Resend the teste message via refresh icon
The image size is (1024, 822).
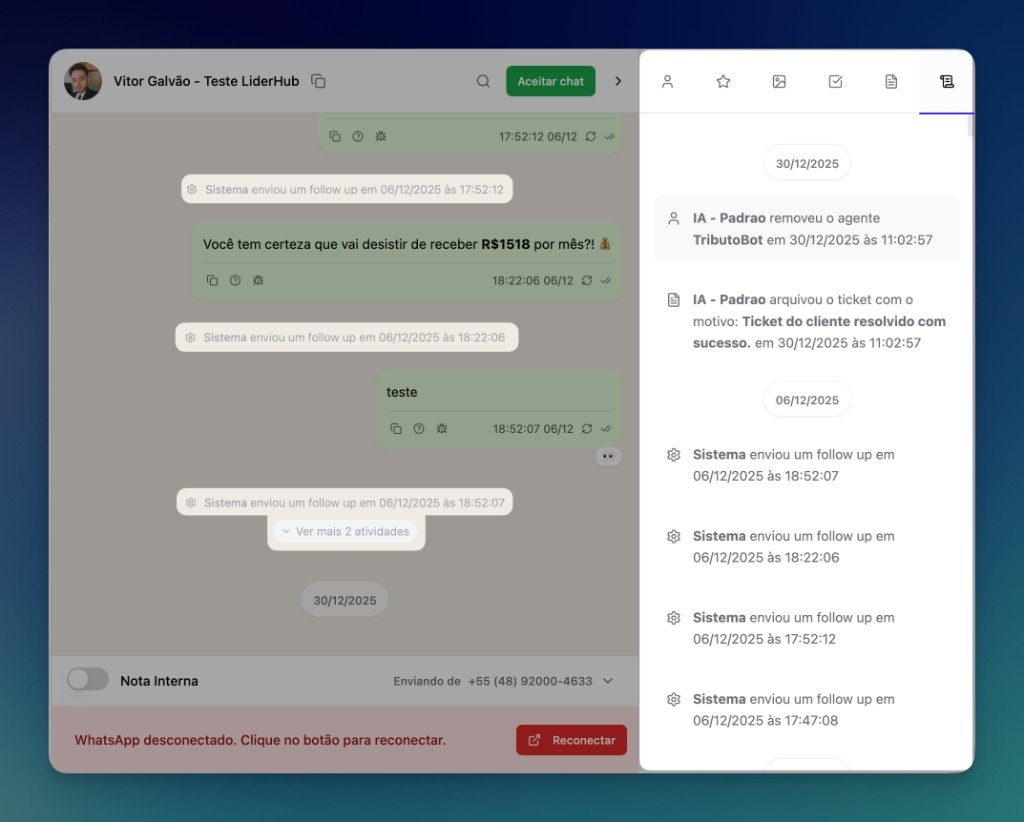point(587,428)
